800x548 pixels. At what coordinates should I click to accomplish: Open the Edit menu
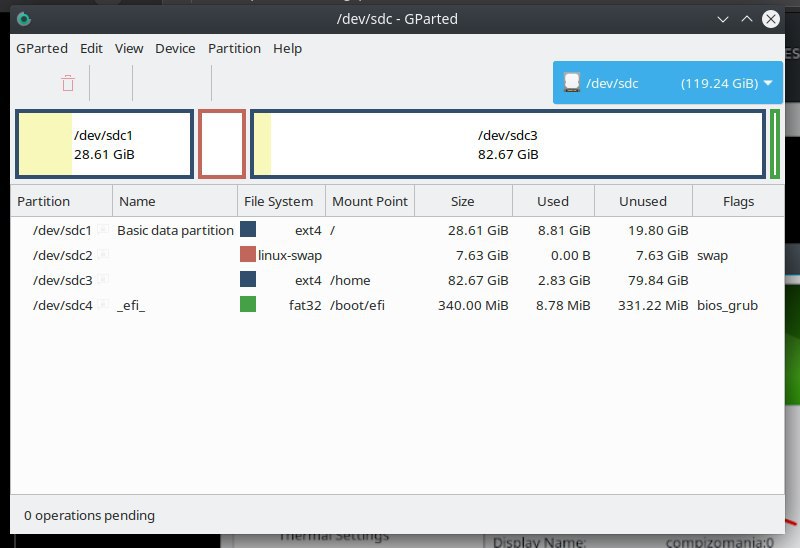91,48
